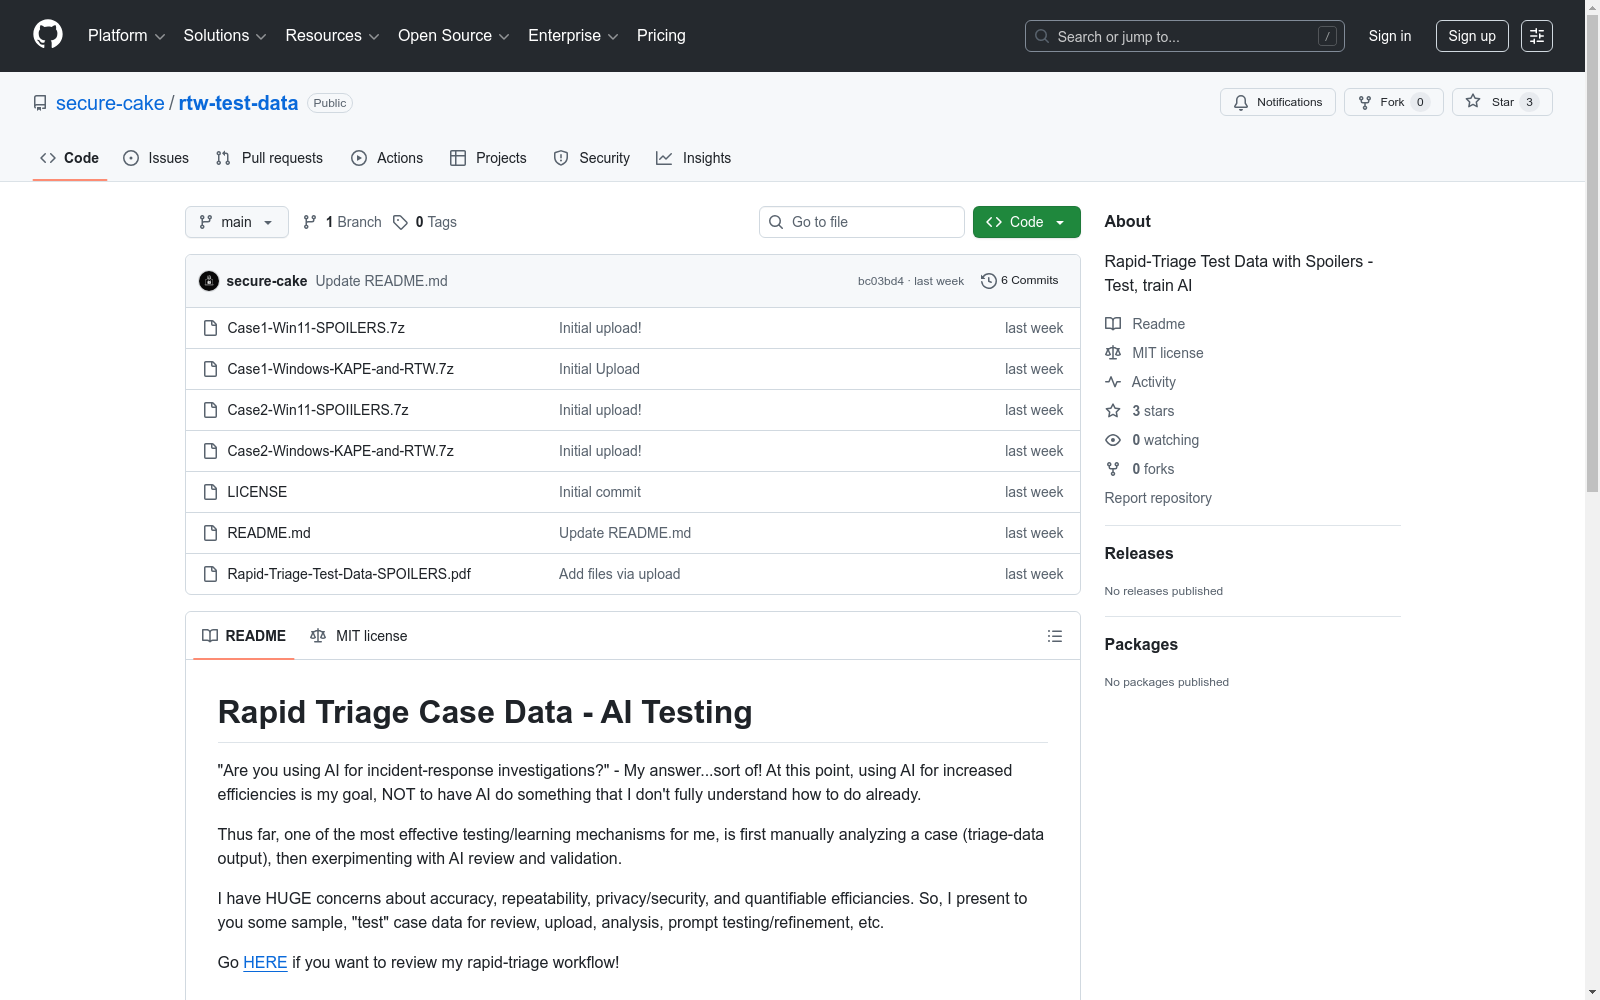Screen dimensions: 1600x1000
Task: Open the Projects tab
Action: click(x=488, y=158)
